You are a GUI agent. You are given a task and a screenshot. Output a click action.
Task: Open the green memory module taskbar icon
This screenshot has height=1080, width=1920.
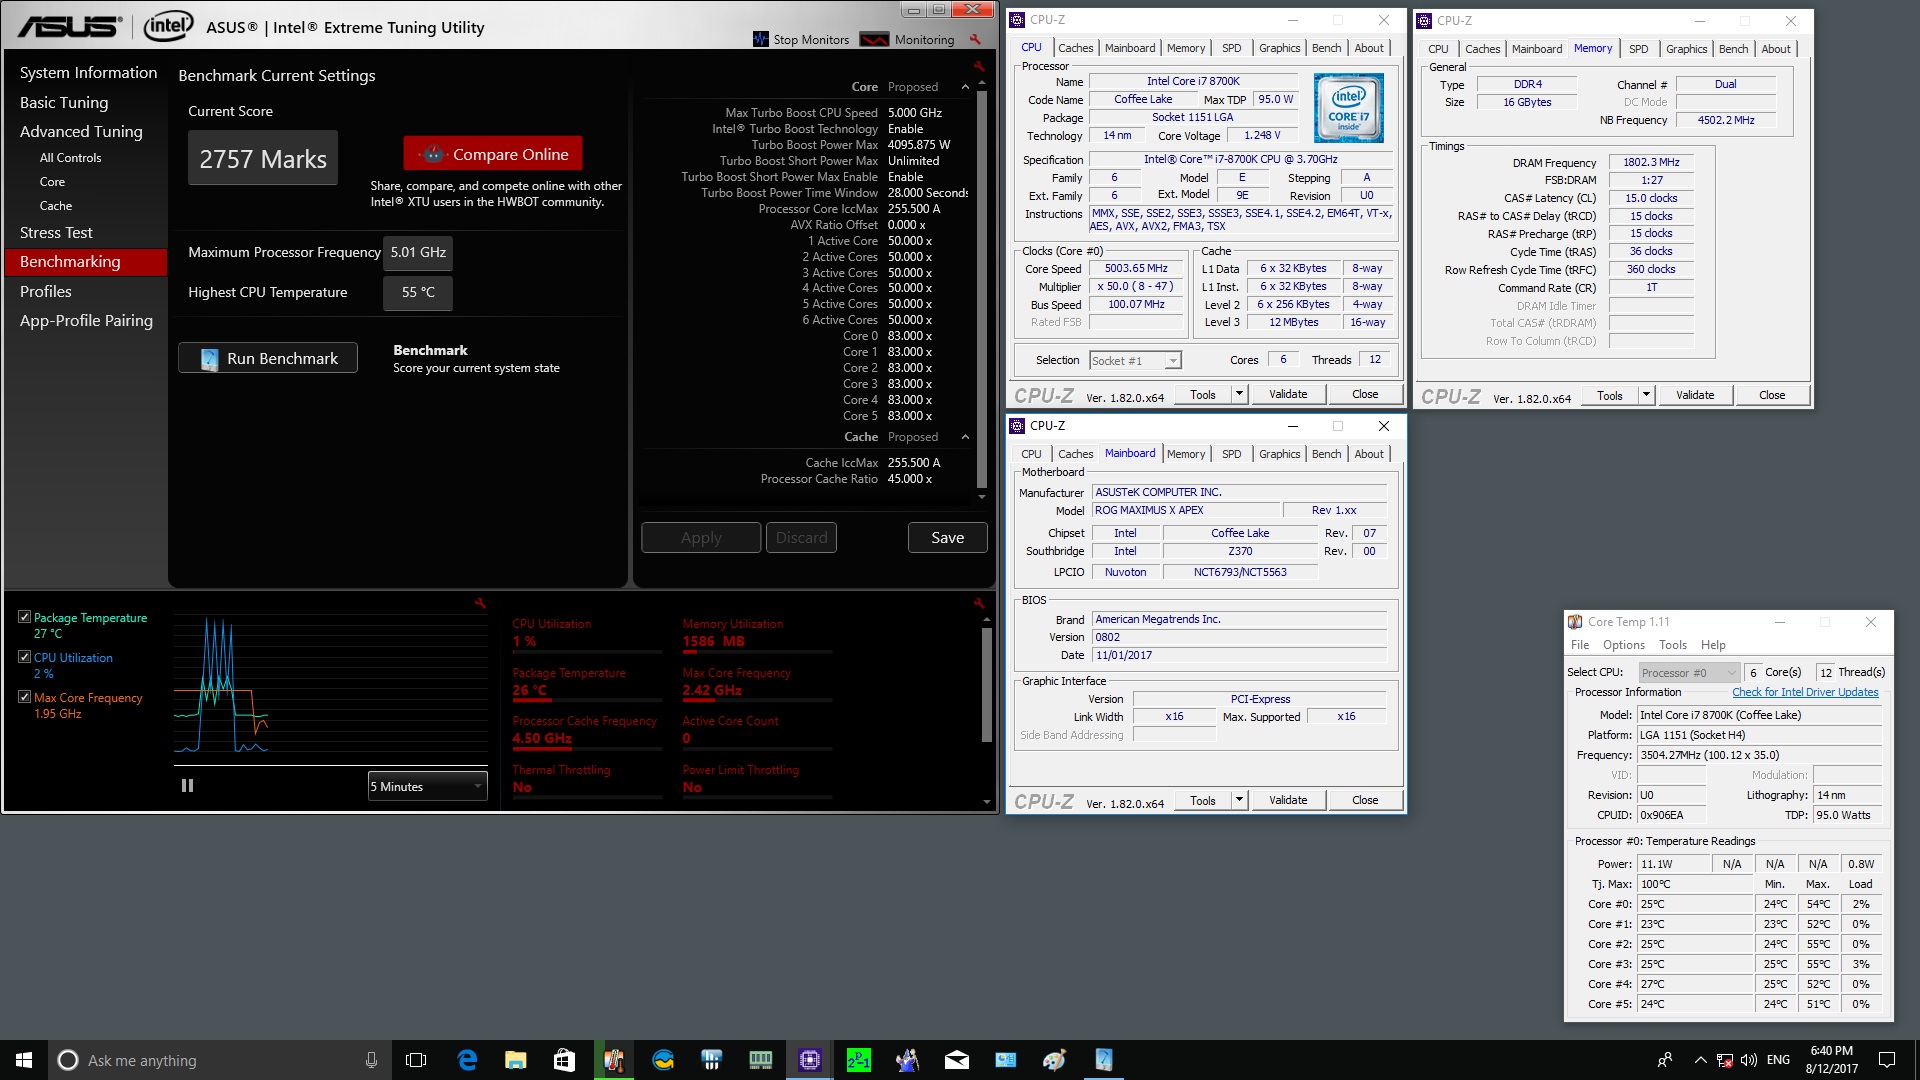pos(760,1060)
